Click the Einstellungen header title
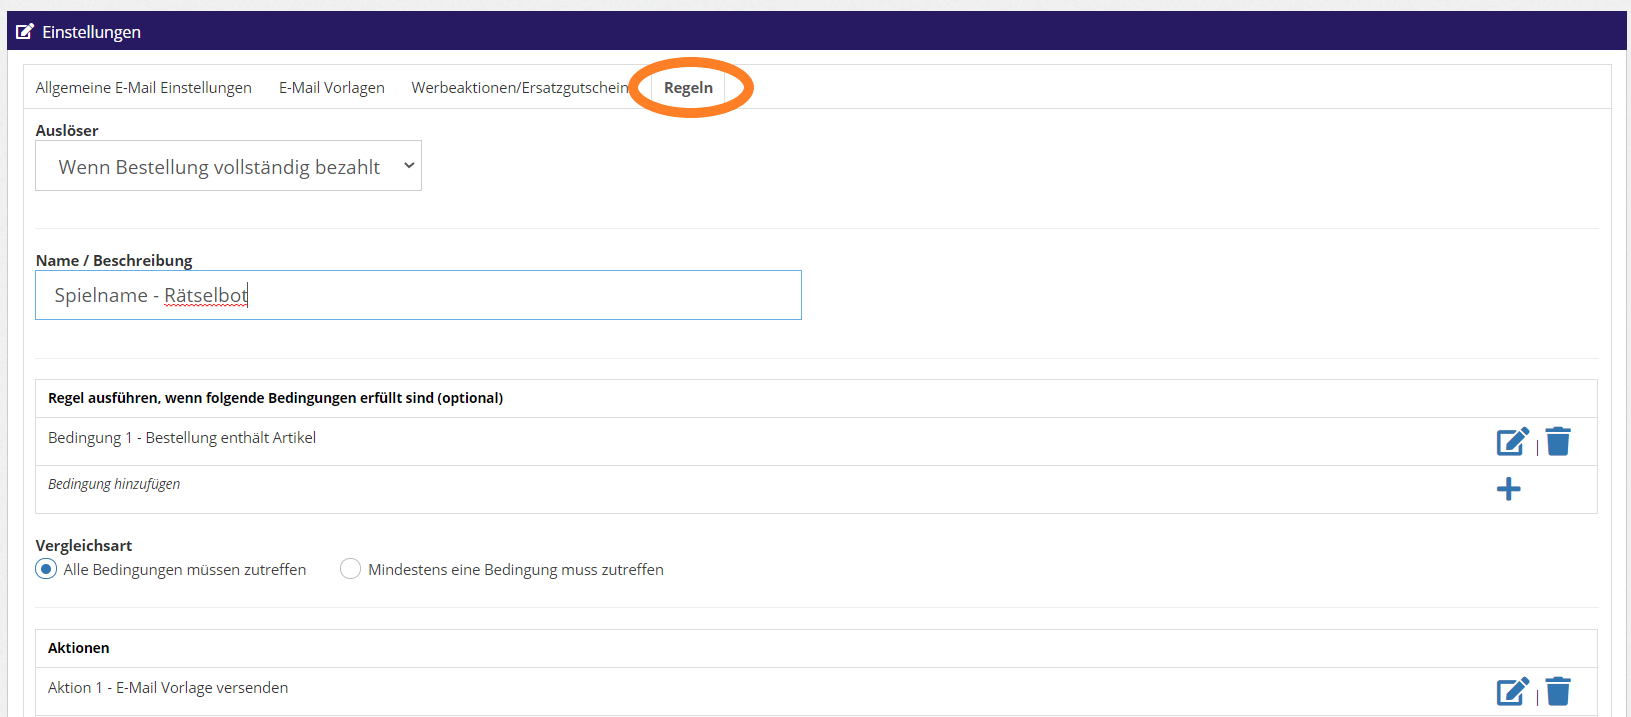The image size is (1631, 717). point(91,32)
